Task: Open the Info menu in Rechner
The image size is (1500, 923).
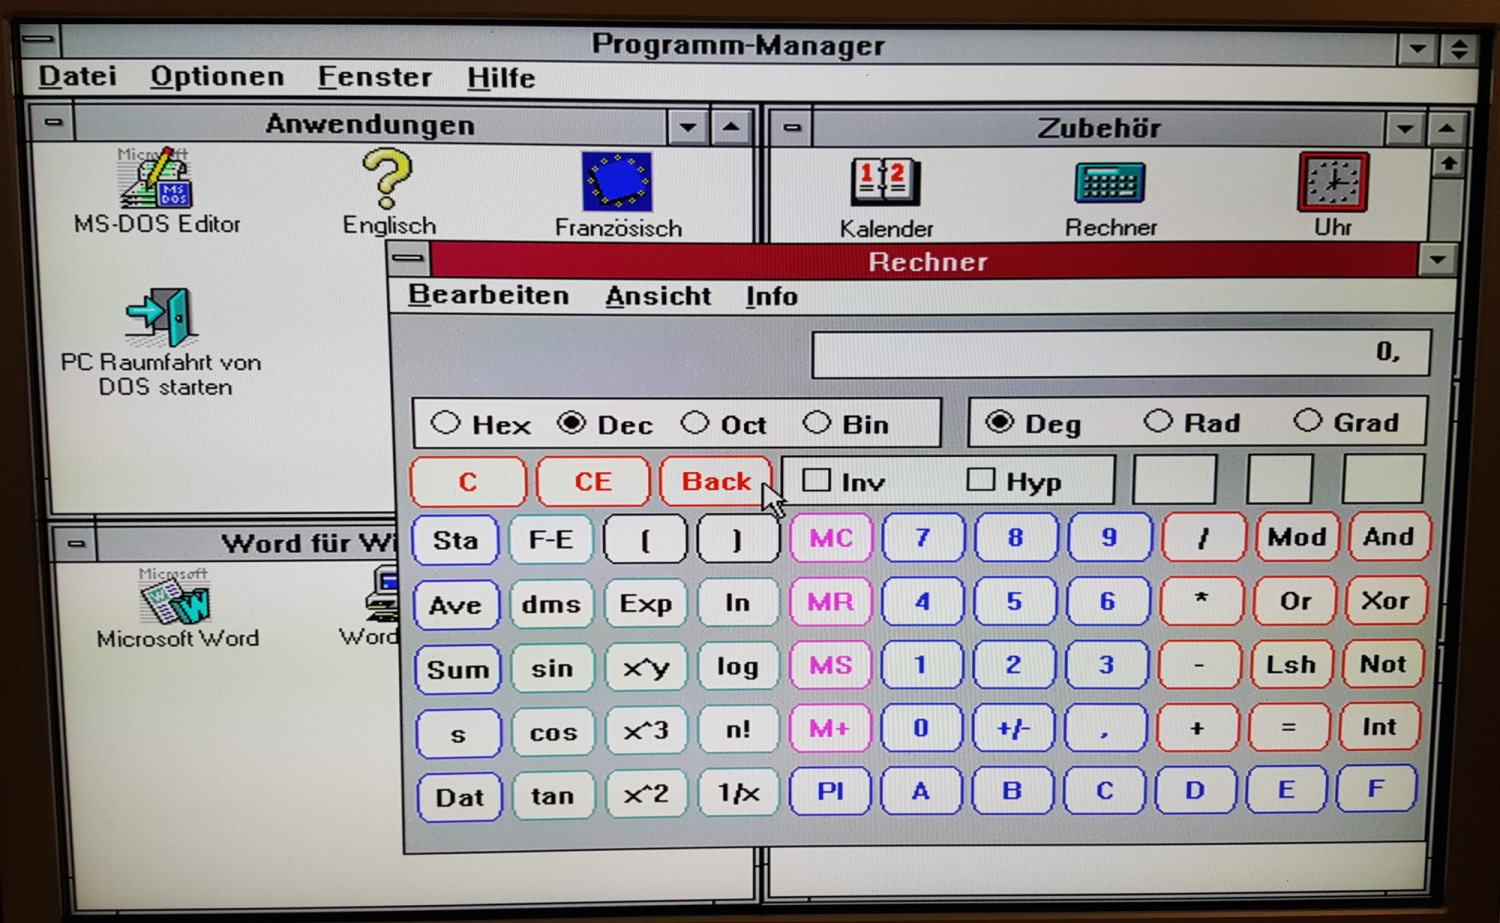Action: coord(771,296)
